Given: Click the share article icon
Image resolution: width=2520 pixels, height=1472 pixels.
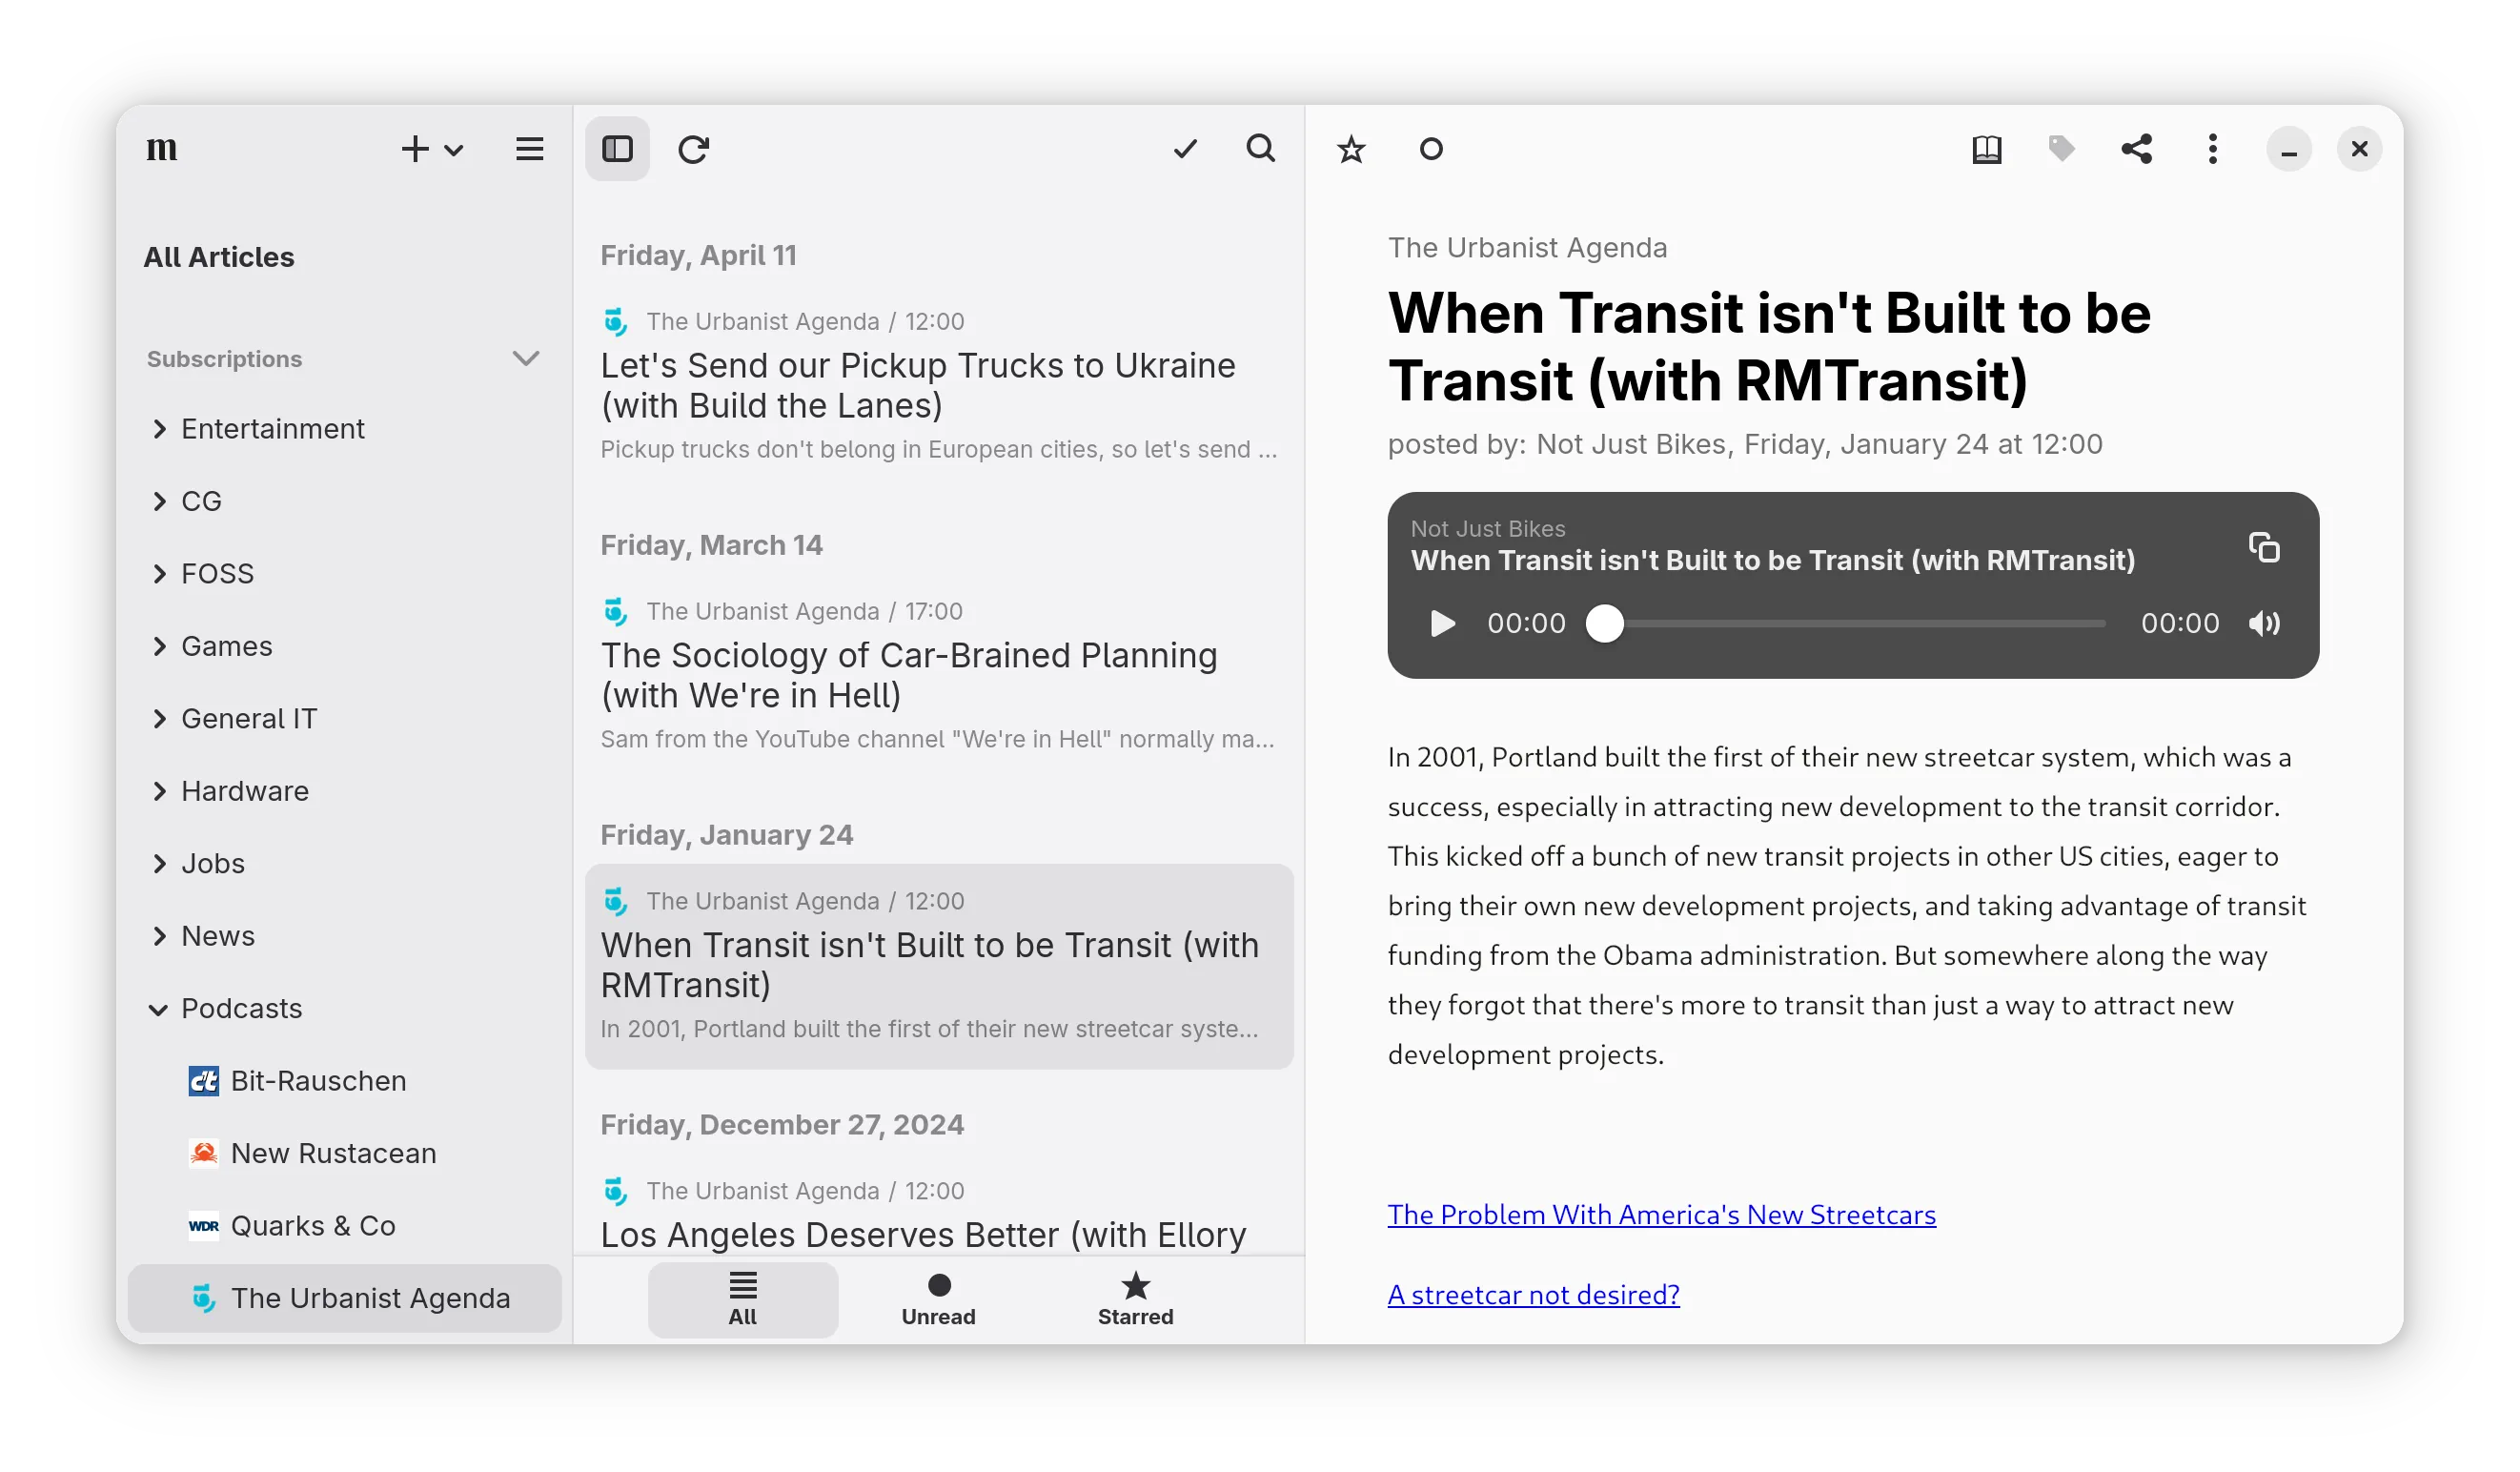Looking at the screenshot, I should point(2136,150).
